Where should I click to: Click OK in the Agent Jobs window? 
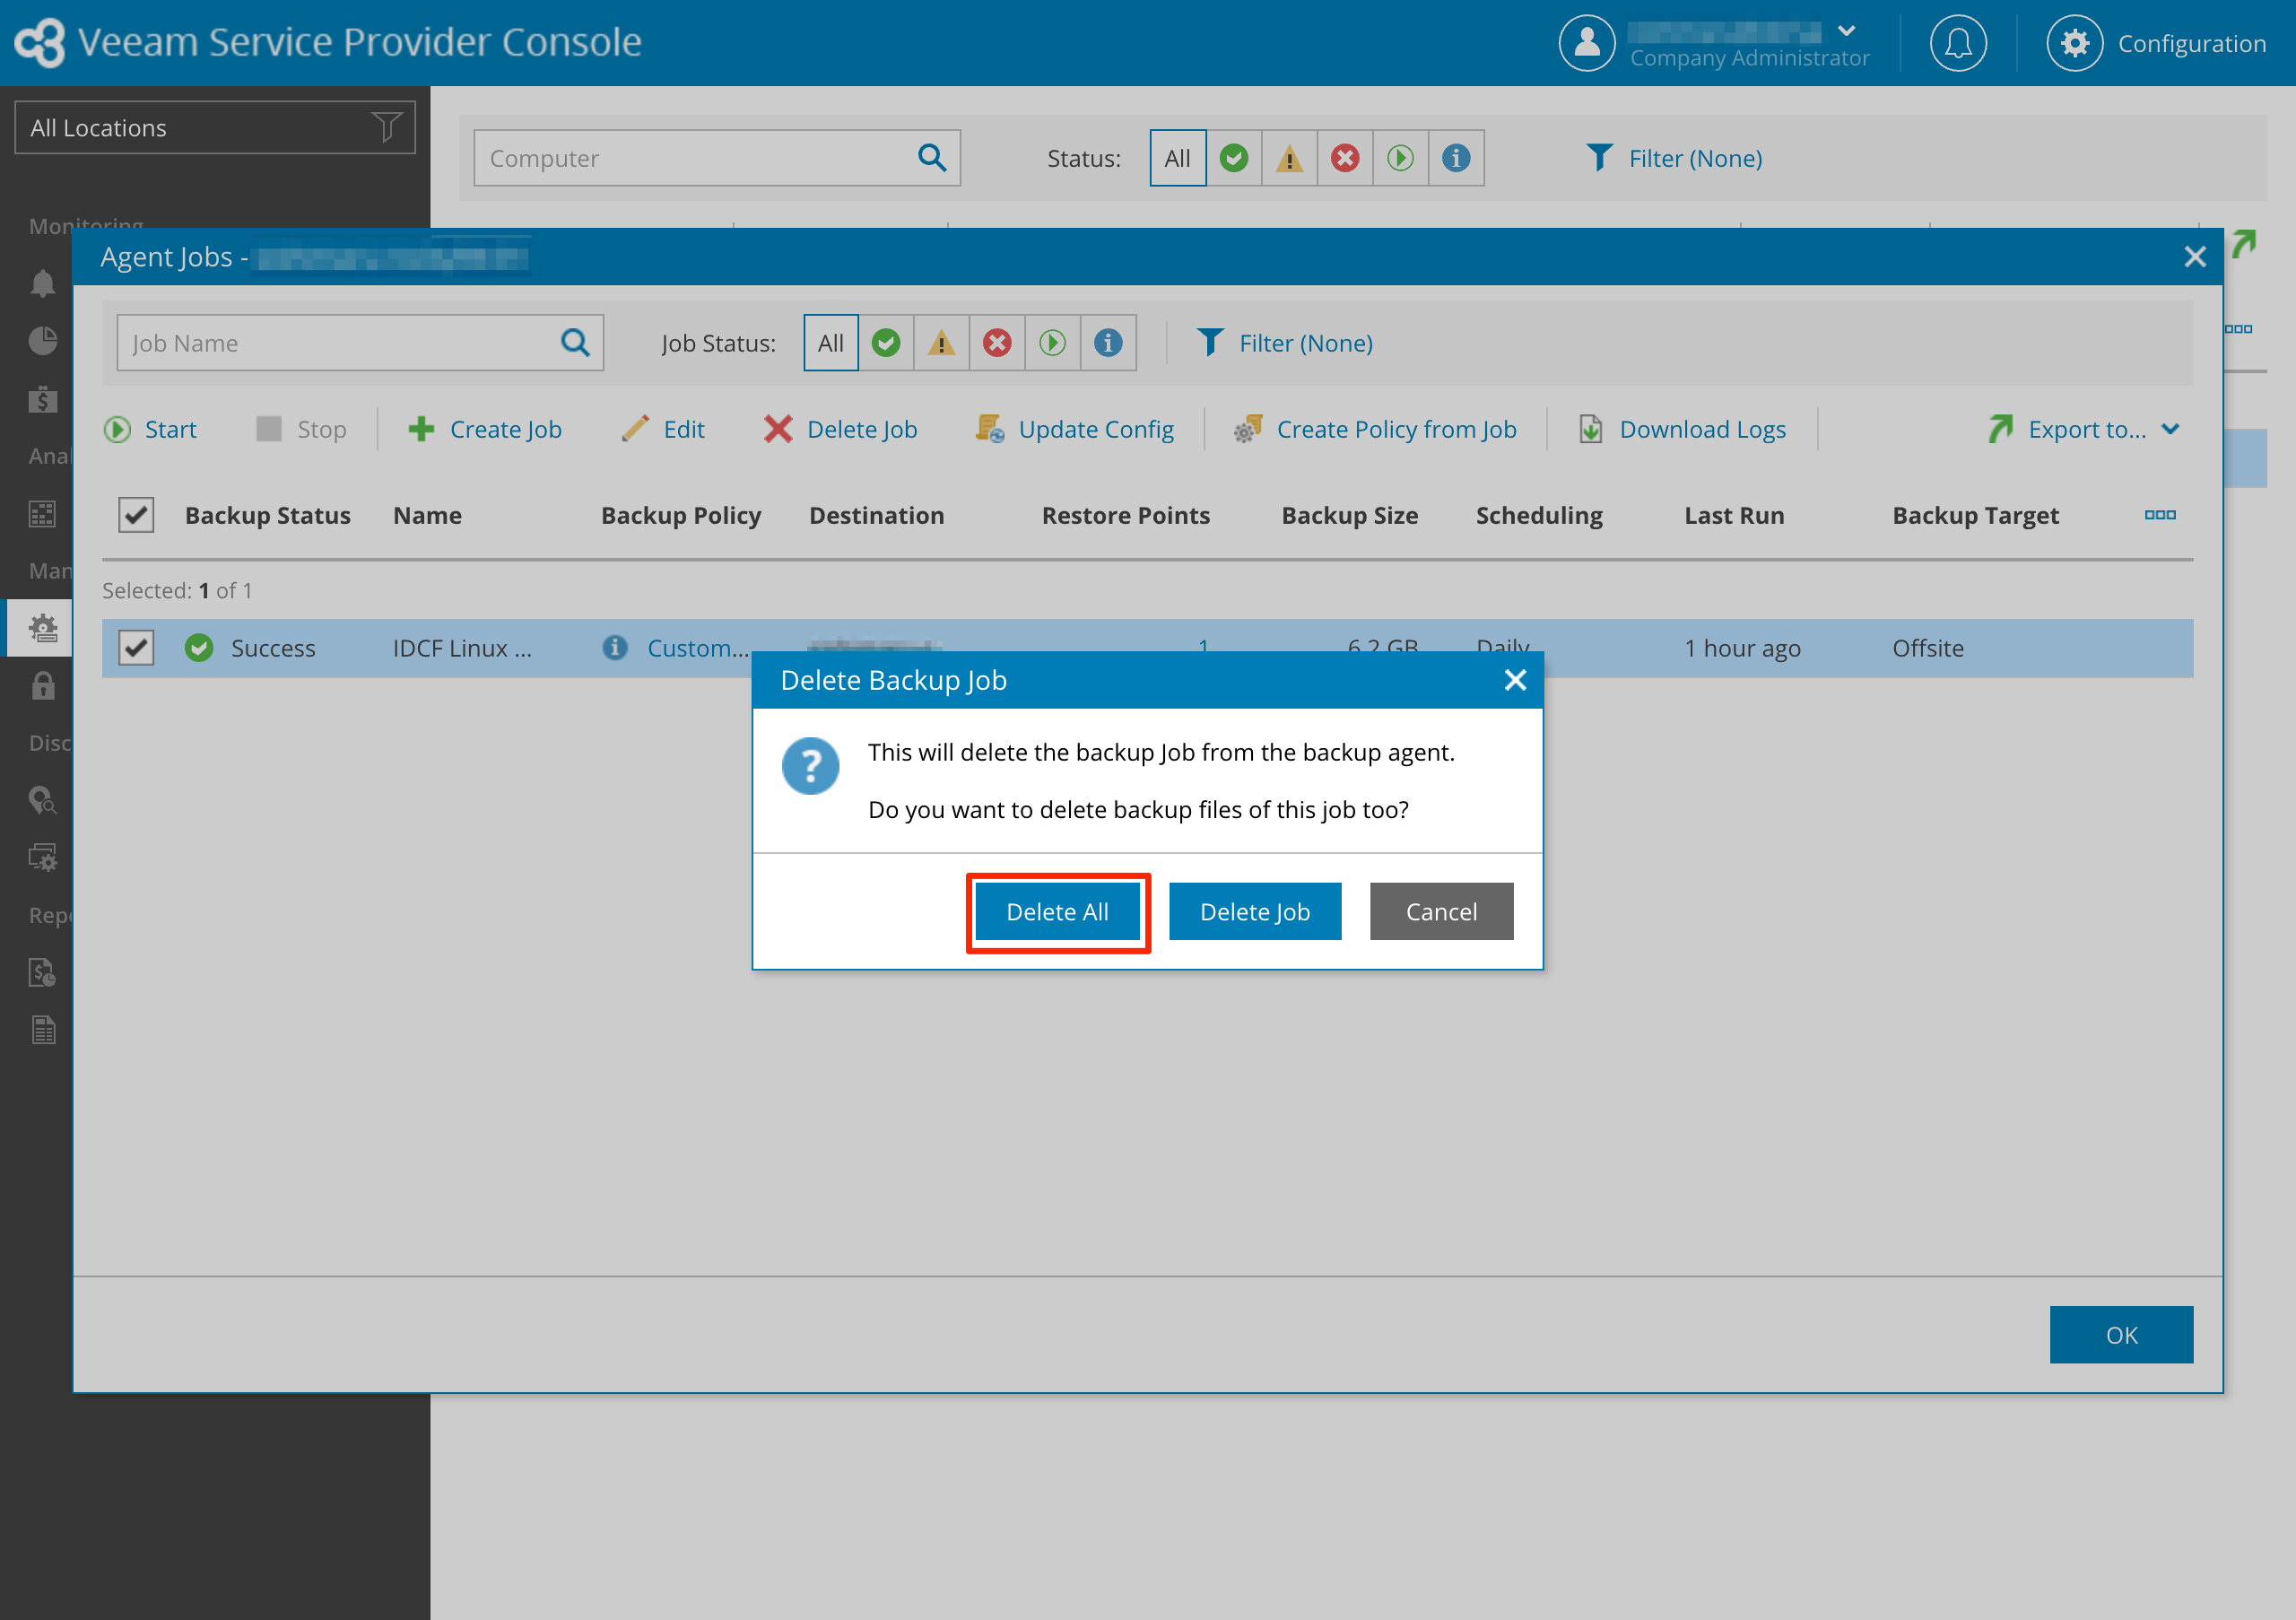point(2121,1335)
